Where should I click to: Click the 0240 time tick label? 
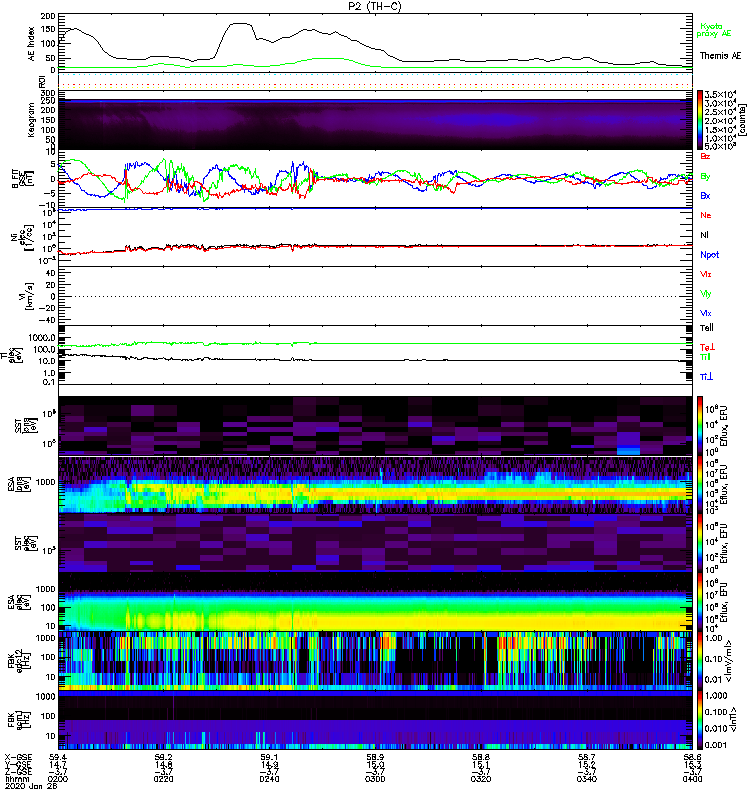click(x=269, y=779)
